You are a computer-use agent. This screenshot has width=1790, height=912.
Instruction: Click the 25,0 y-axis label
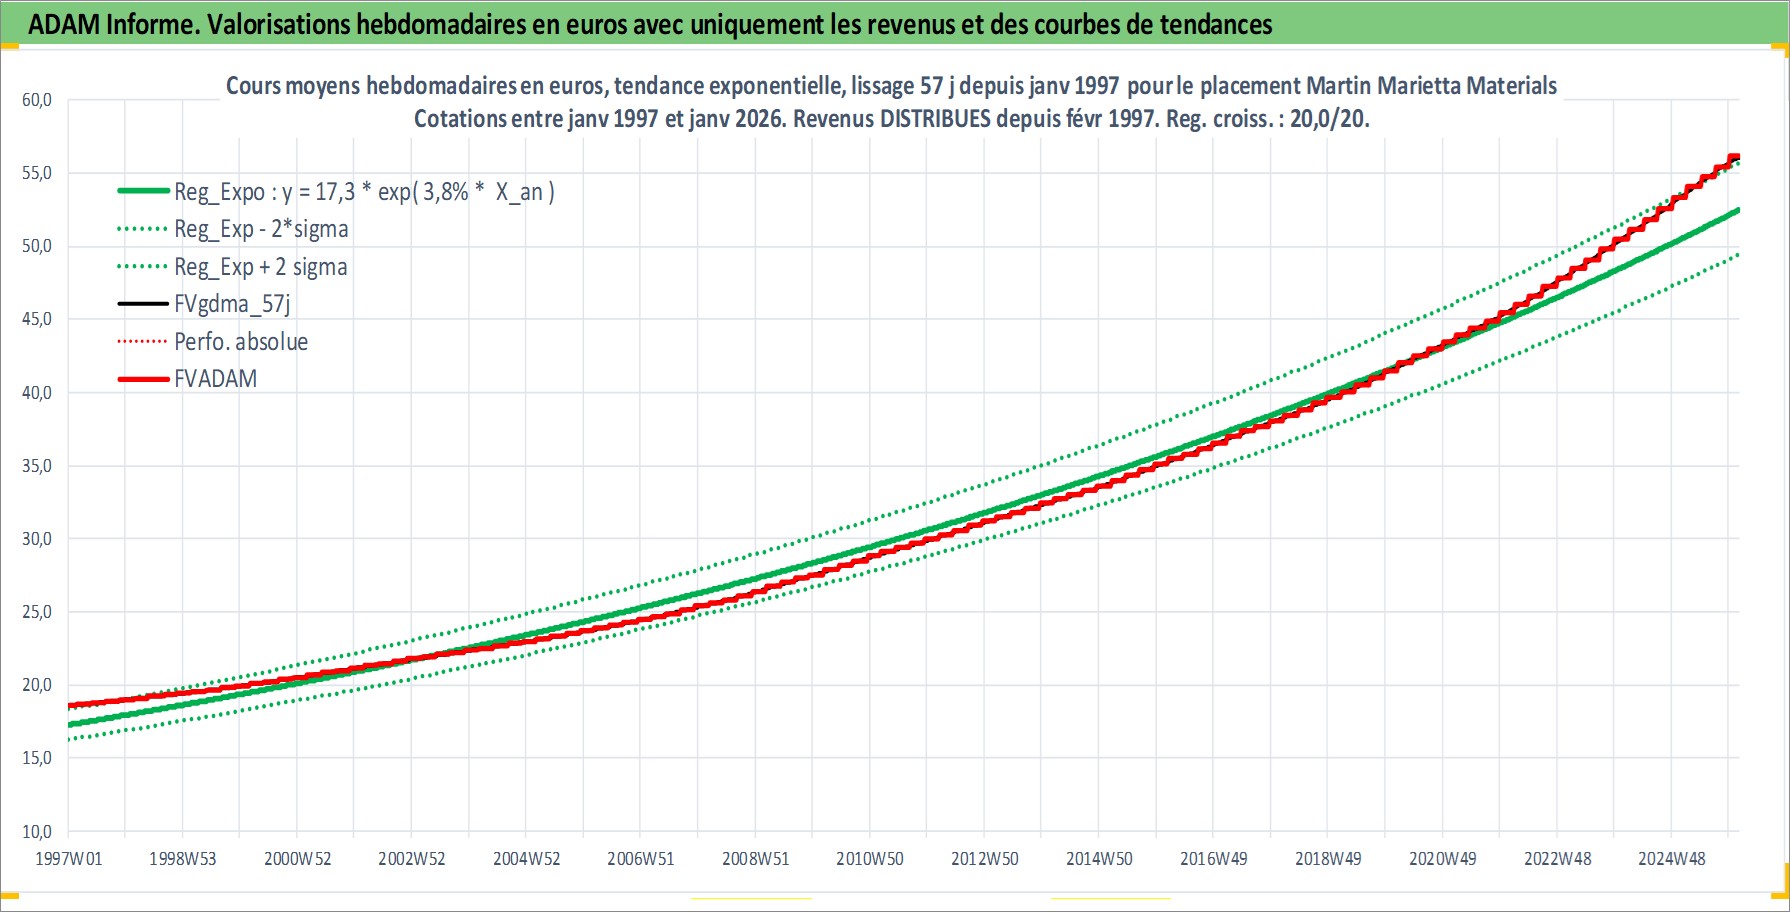click(37, 612)
